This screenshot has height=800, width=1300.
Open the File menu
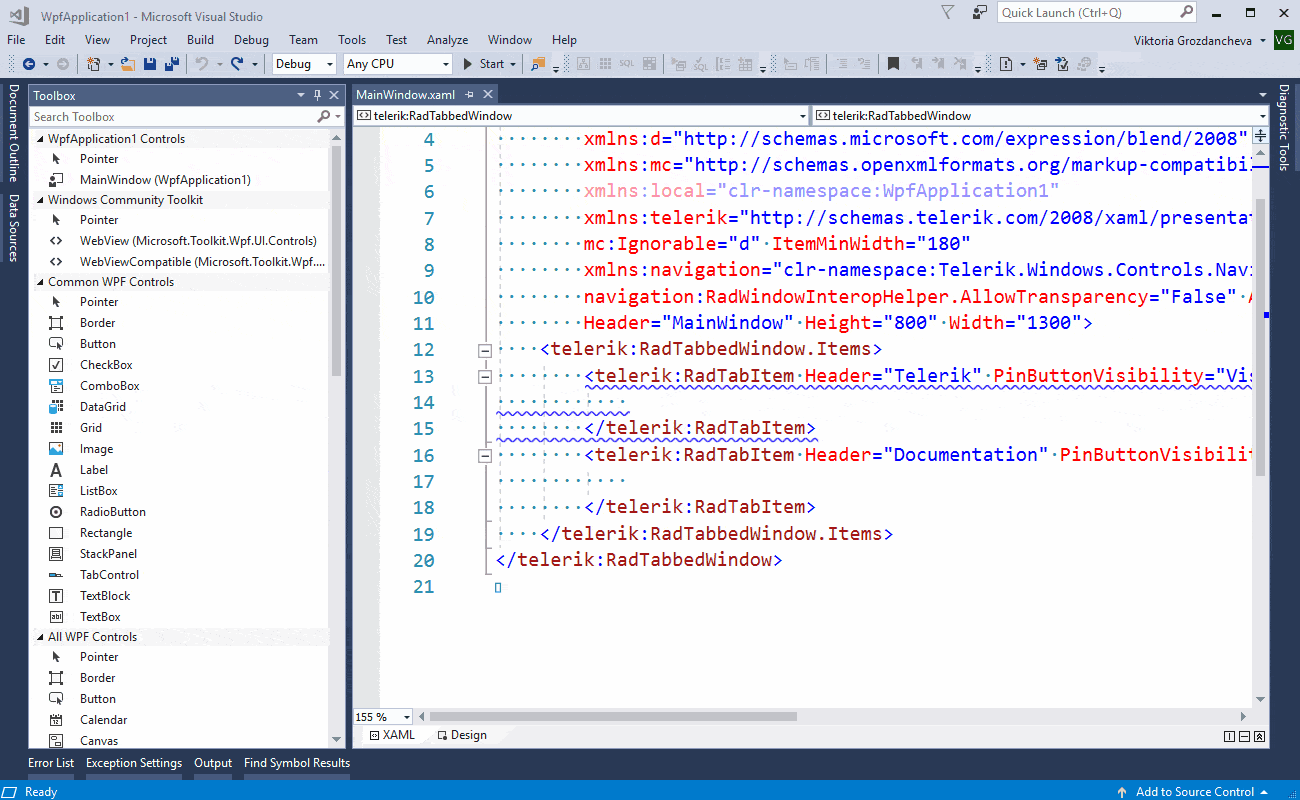tap(16, 40)
